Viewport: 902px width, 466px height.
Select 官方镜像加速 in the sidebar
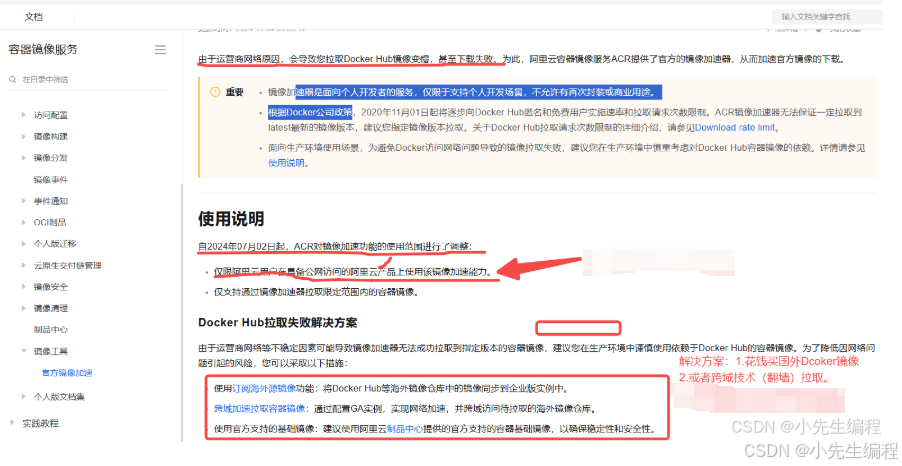[x=67, y=373]
